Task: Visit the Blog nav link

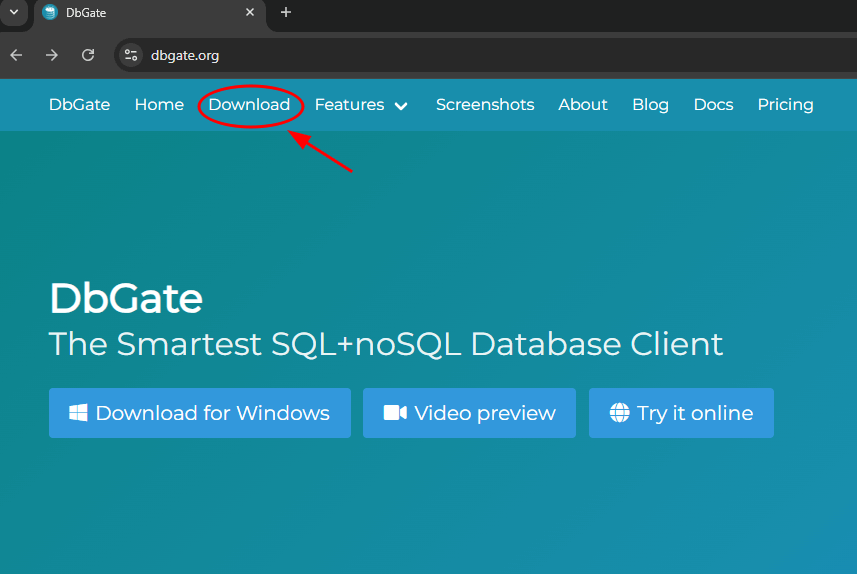Action: (x=650, y=104)
